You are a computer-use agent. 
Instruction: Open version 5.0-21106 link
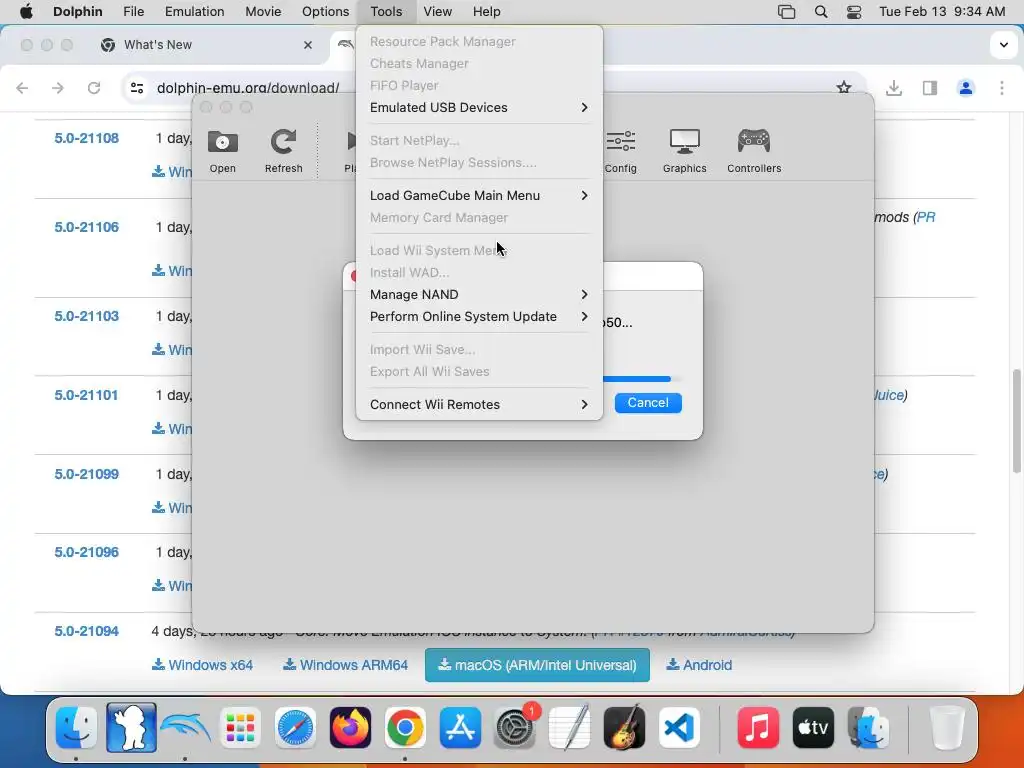point(86,227)
